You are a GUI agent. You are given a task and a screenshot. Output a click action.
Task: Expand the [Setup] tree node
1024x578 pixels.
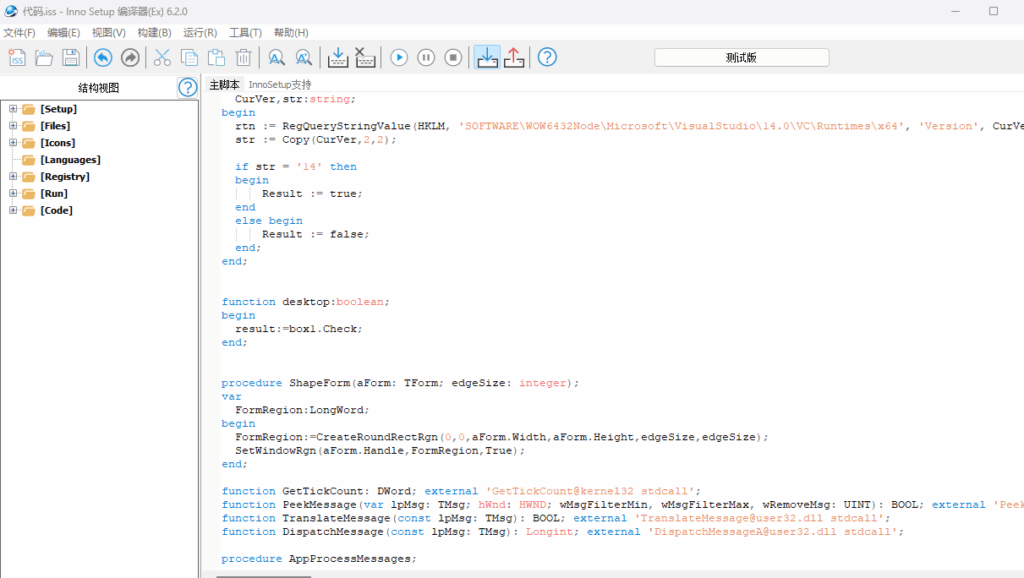(x=13, y=109)
